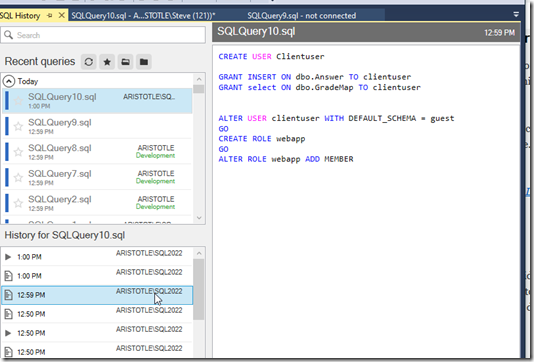Click the ALTER ROLE webapp ADD MEMBER line

(286, 159)
